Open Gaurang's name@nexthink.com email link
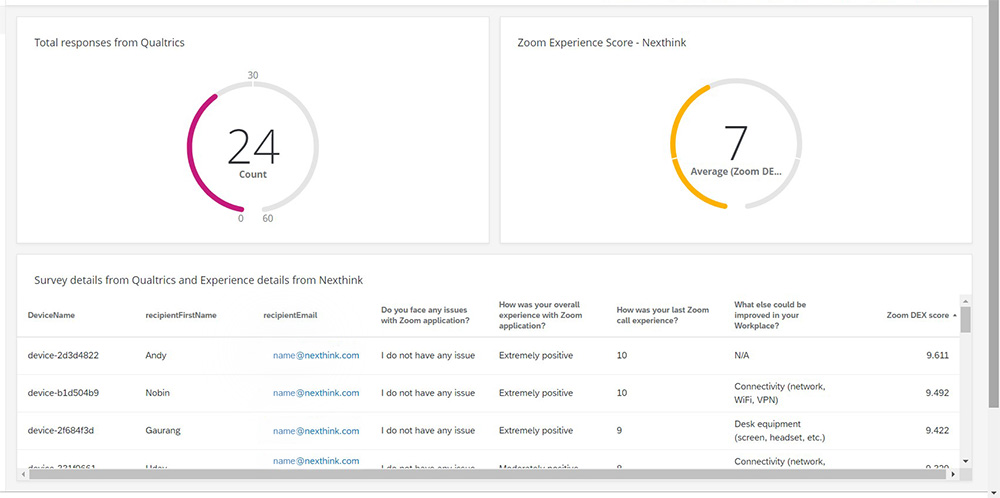 (316, 430)
